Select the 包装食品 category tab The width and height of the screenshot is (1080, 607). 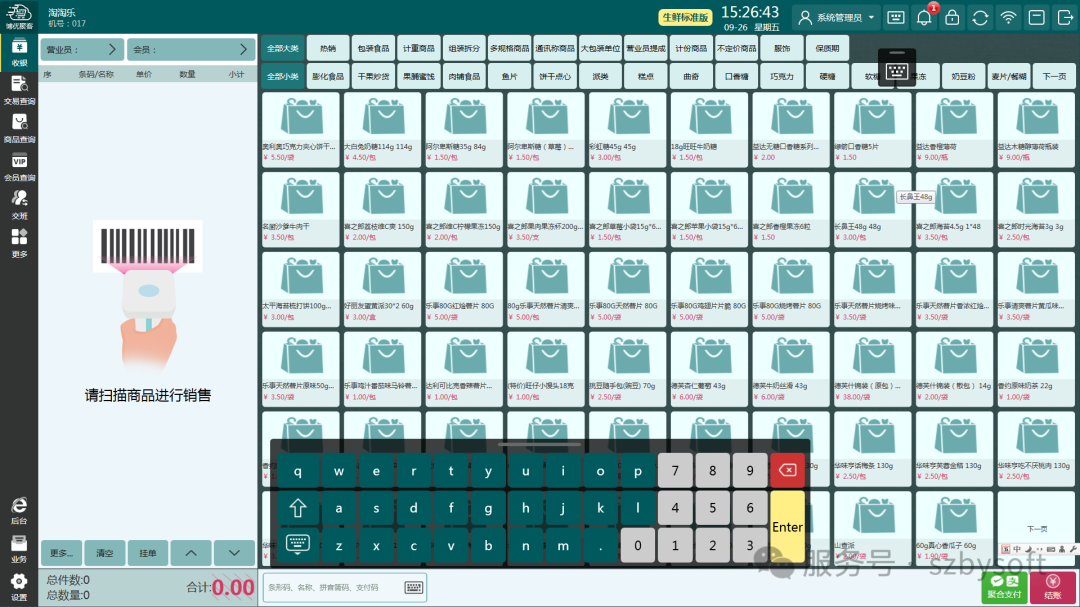tap(373, 48)
